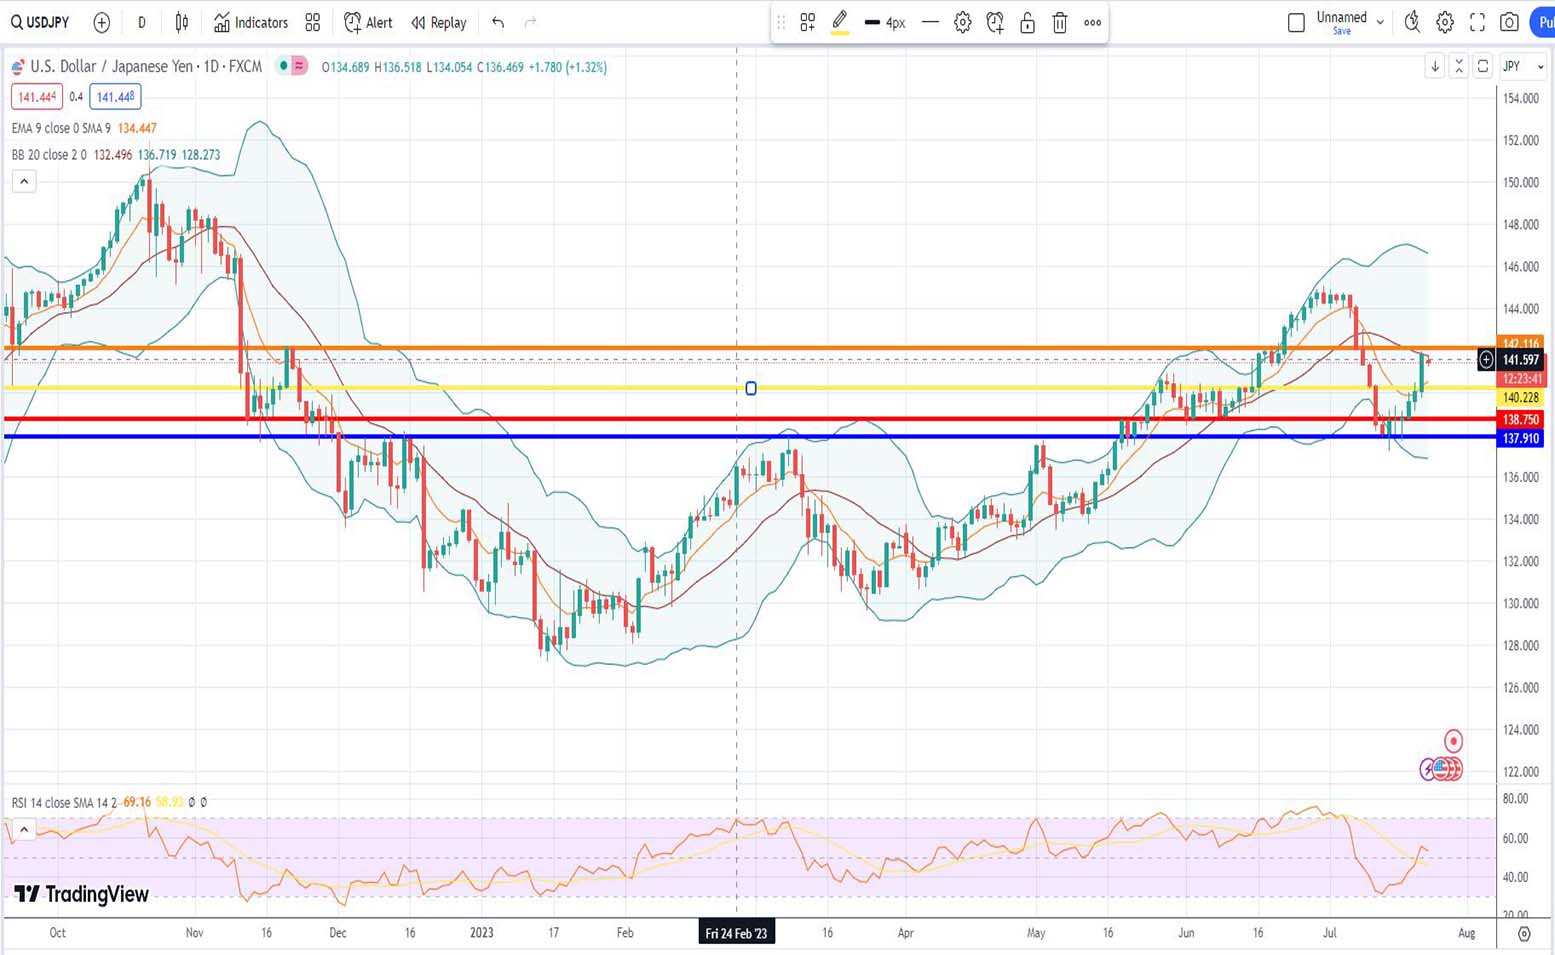This screenshot has width=1555, height=955.
Task: Click the undo arrow icon
Action: (498, 22)
